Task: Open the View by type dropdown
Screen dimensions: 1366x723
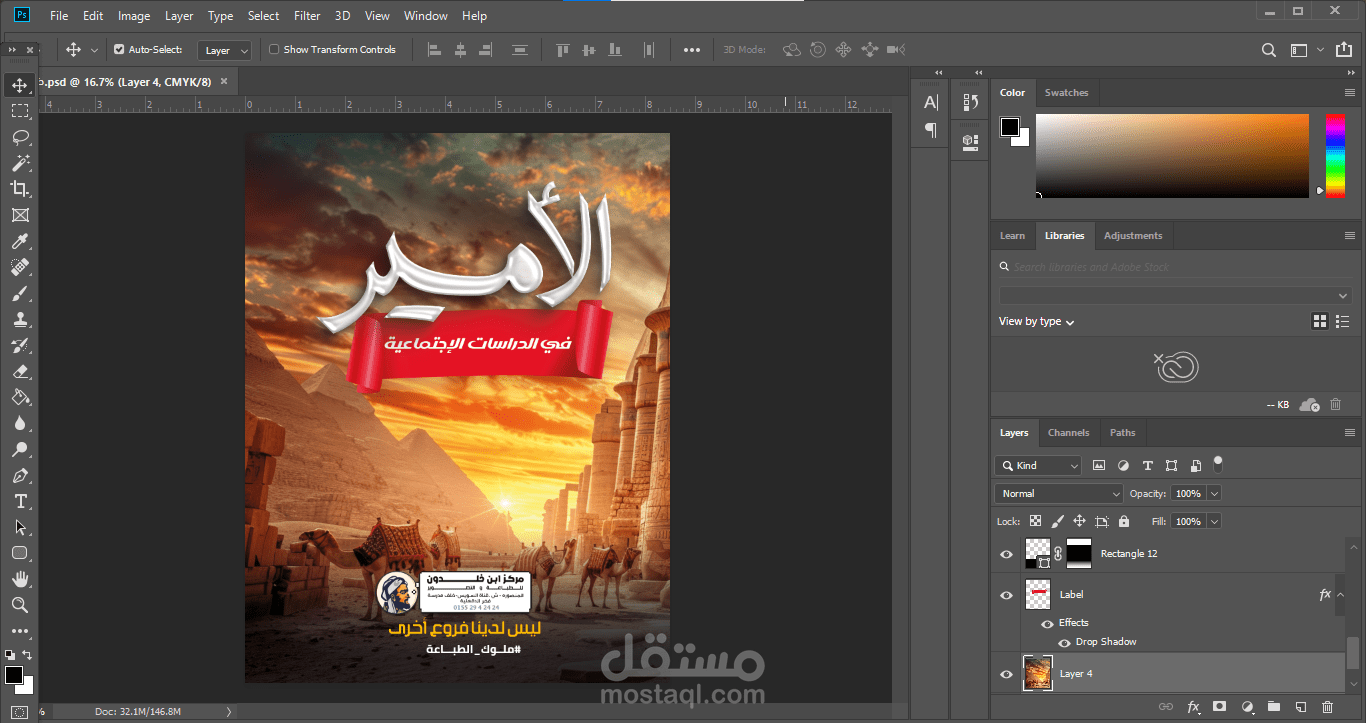Action: (x=1036, y=322)
